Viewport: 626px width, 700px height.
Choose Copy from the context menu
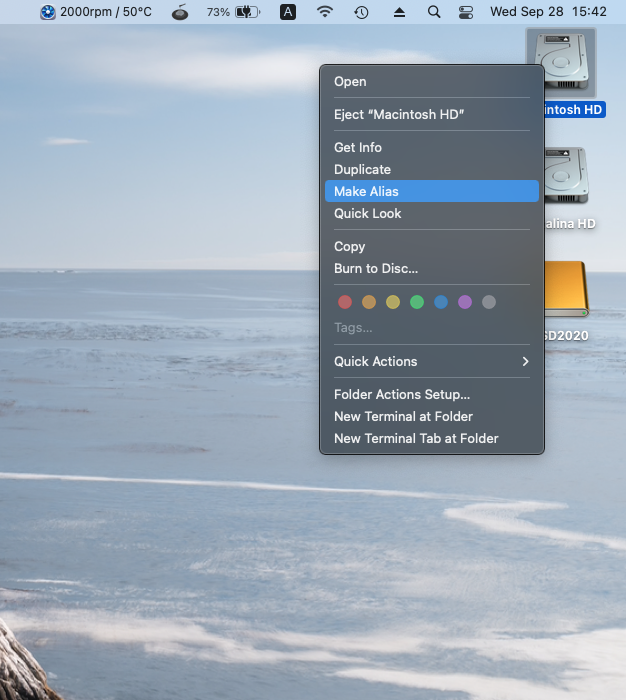tap(432, 246)
